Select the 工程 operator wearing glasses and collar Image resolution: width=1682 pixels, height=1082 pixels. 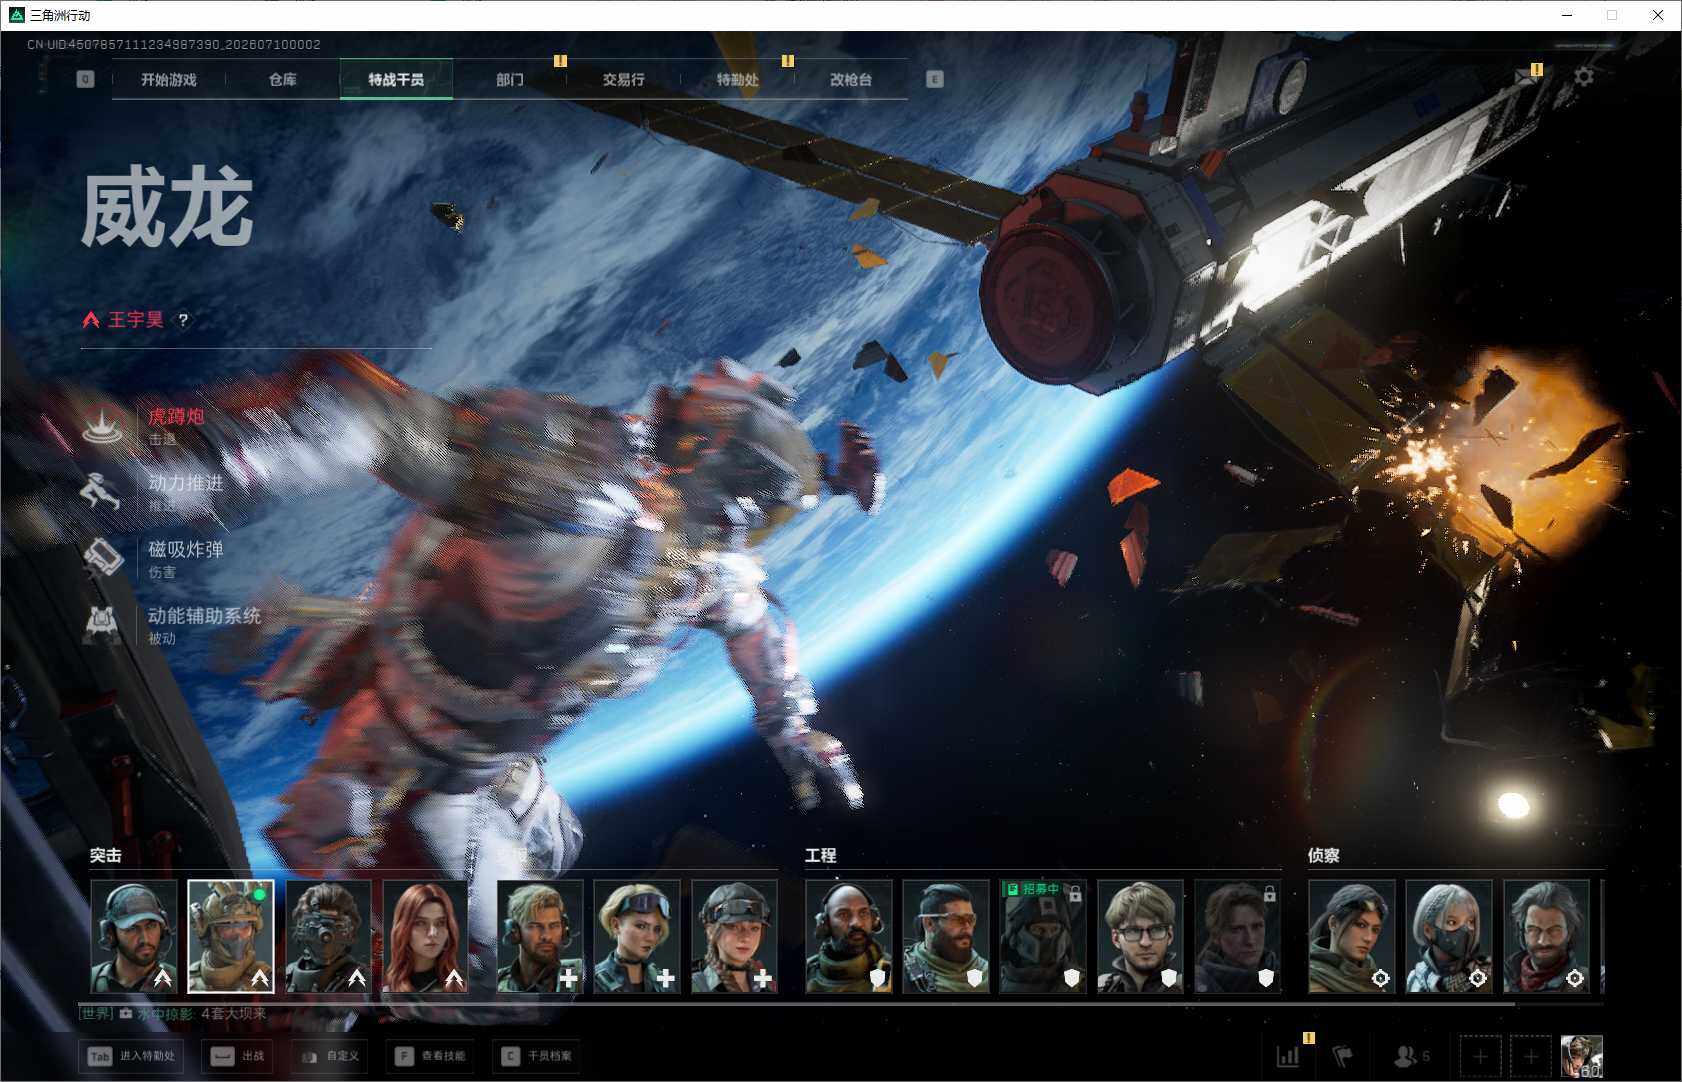coord(1140,937)
